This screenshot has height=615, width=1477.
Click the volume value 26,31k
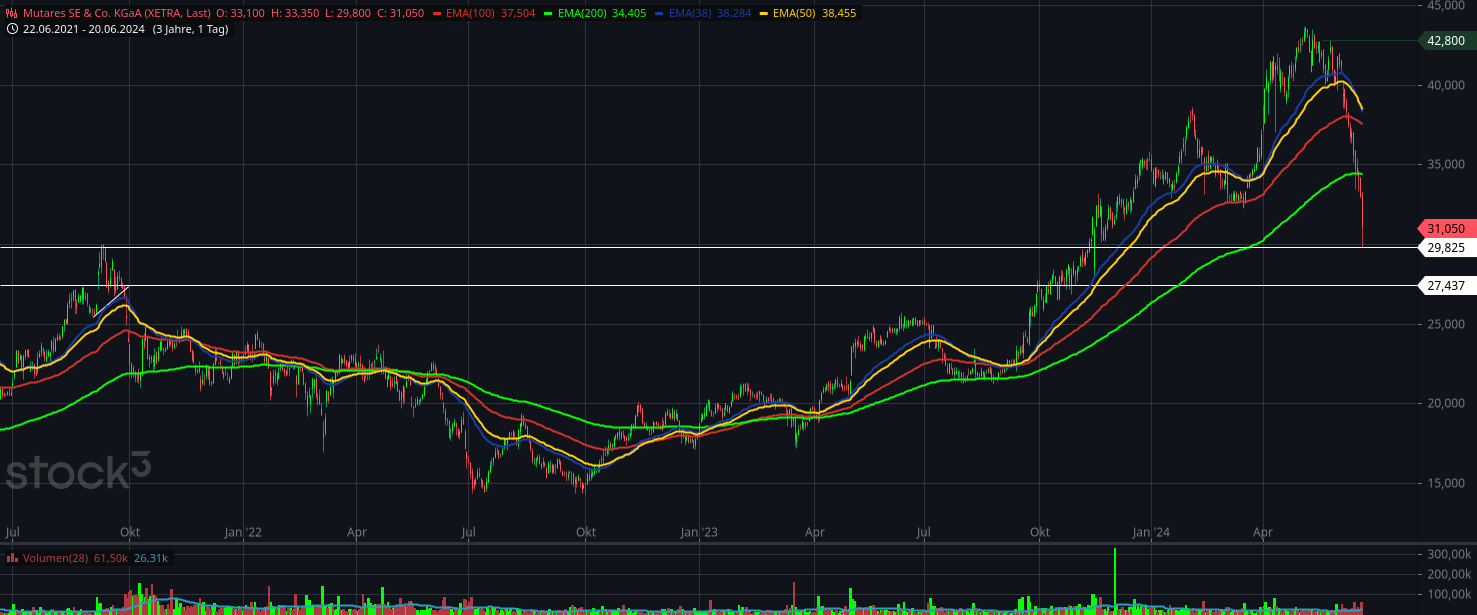click(151, 558)
